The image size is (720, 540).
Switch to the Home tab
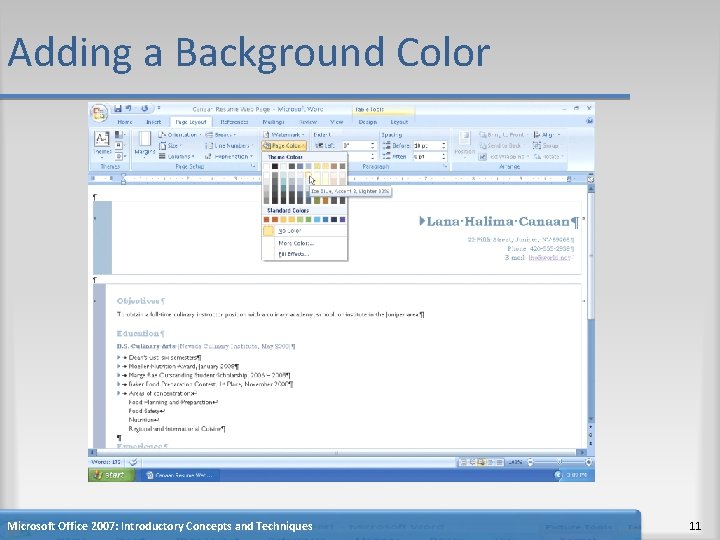click(124, 122)
